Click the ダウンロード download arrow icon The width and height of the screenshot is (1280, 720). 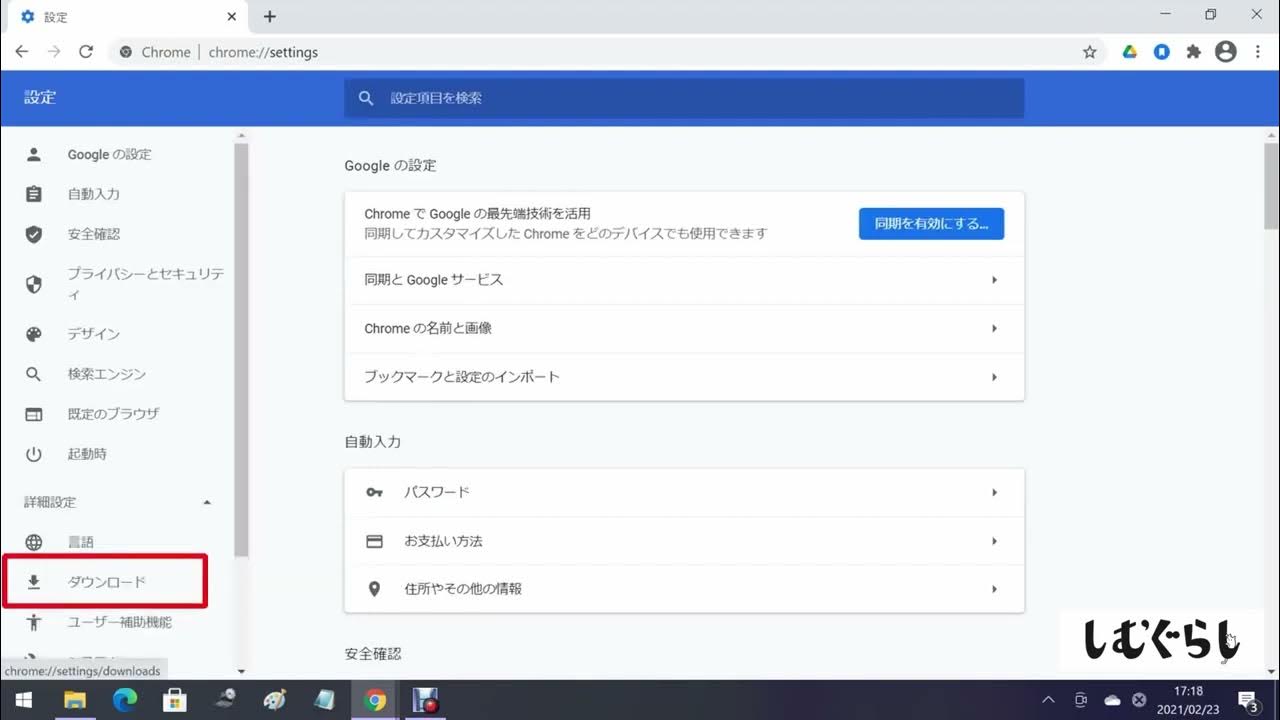(x=34, y=582)
